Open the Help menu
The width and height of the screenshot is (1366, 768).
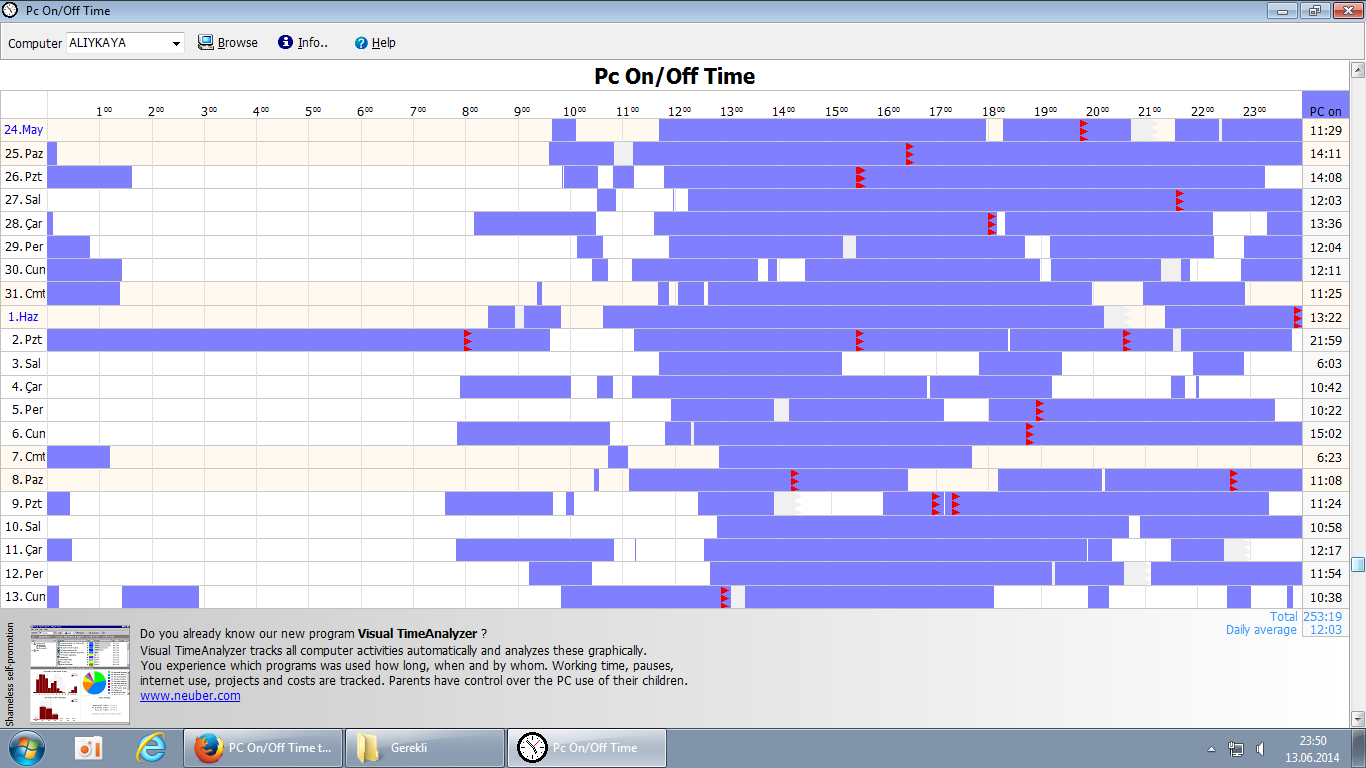tap(375, 43)
